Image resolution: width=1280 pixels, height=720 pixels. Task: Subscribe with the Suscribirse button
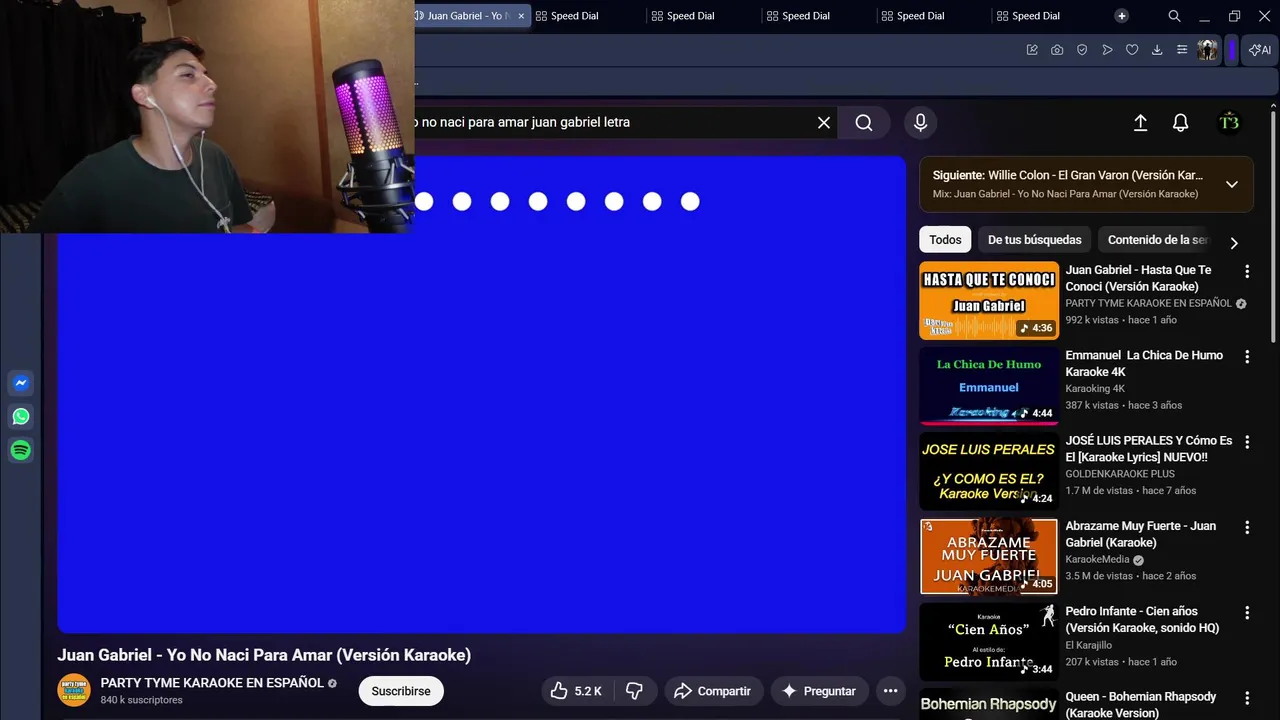pos(401,691)
